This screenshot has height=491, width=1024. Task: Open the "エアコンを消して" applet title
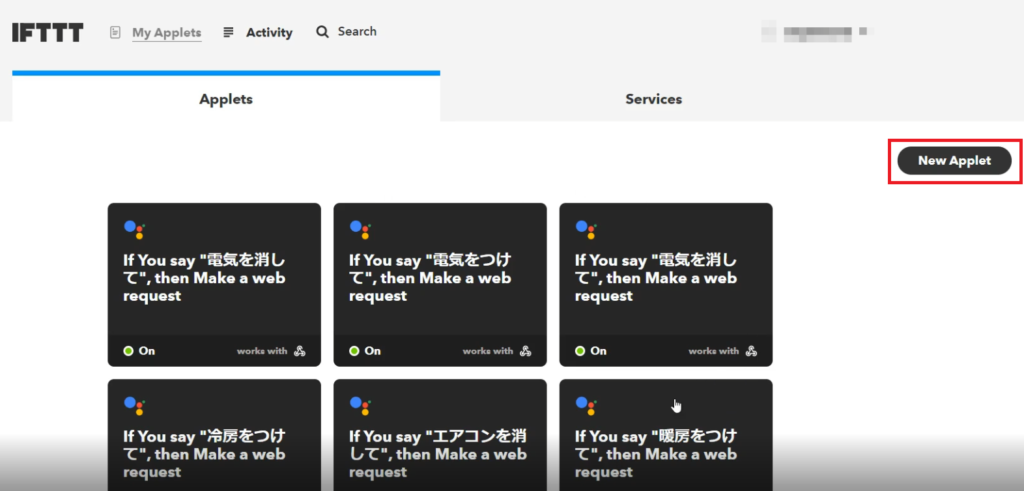point(438,453)
